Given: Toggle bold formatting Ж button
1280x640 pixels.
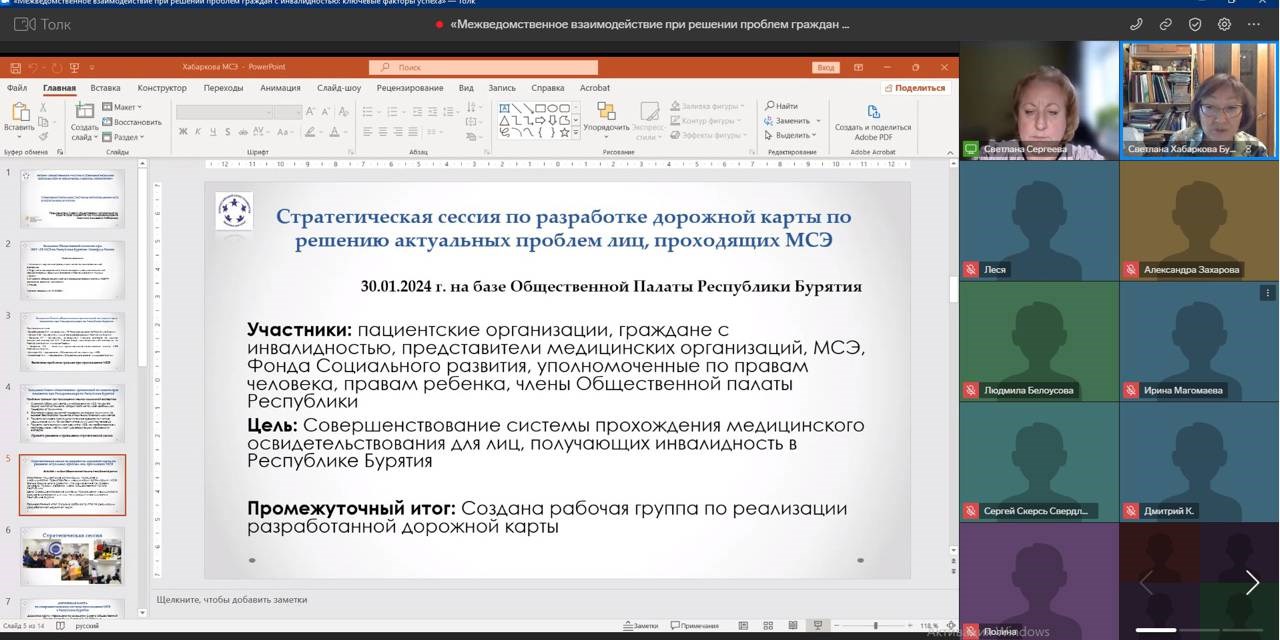Looking at the screenshot, I should pyautogui.click(x=183, y=132).
